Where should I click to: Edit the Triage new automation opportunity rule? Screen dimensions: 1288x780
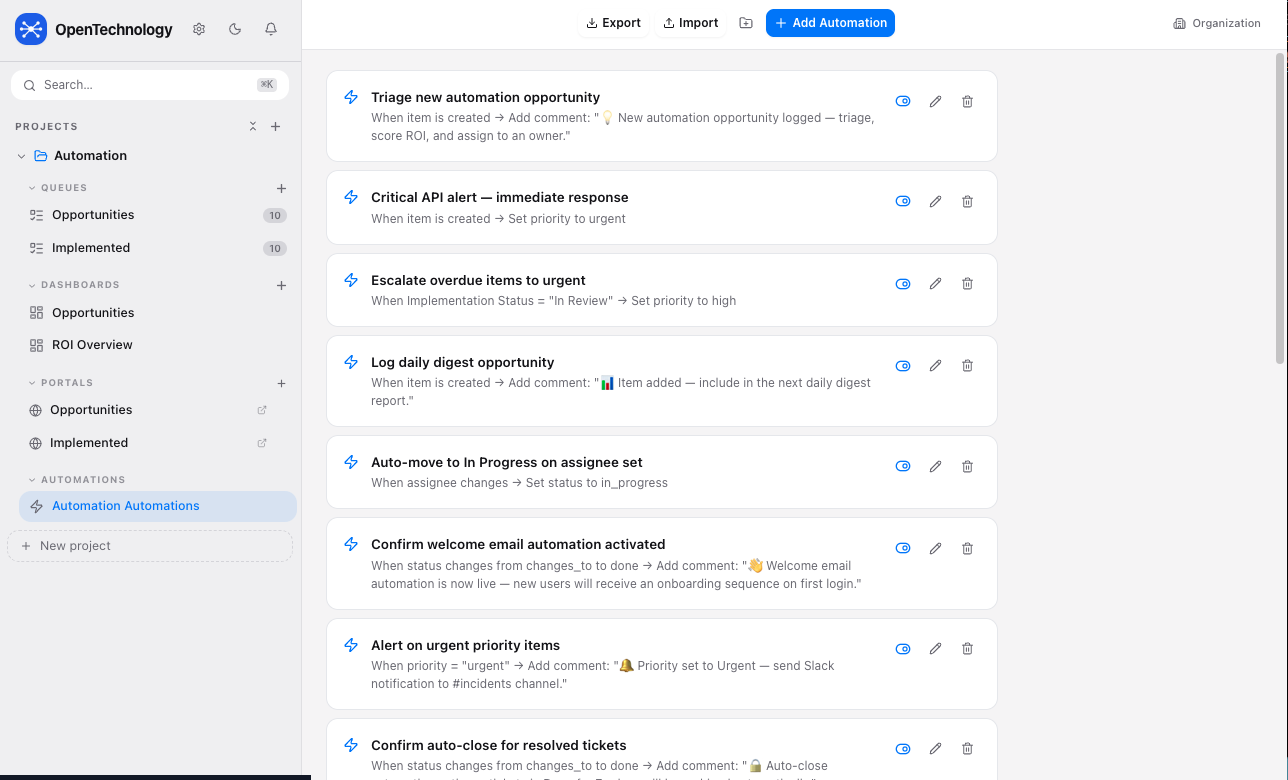(936, 101)
